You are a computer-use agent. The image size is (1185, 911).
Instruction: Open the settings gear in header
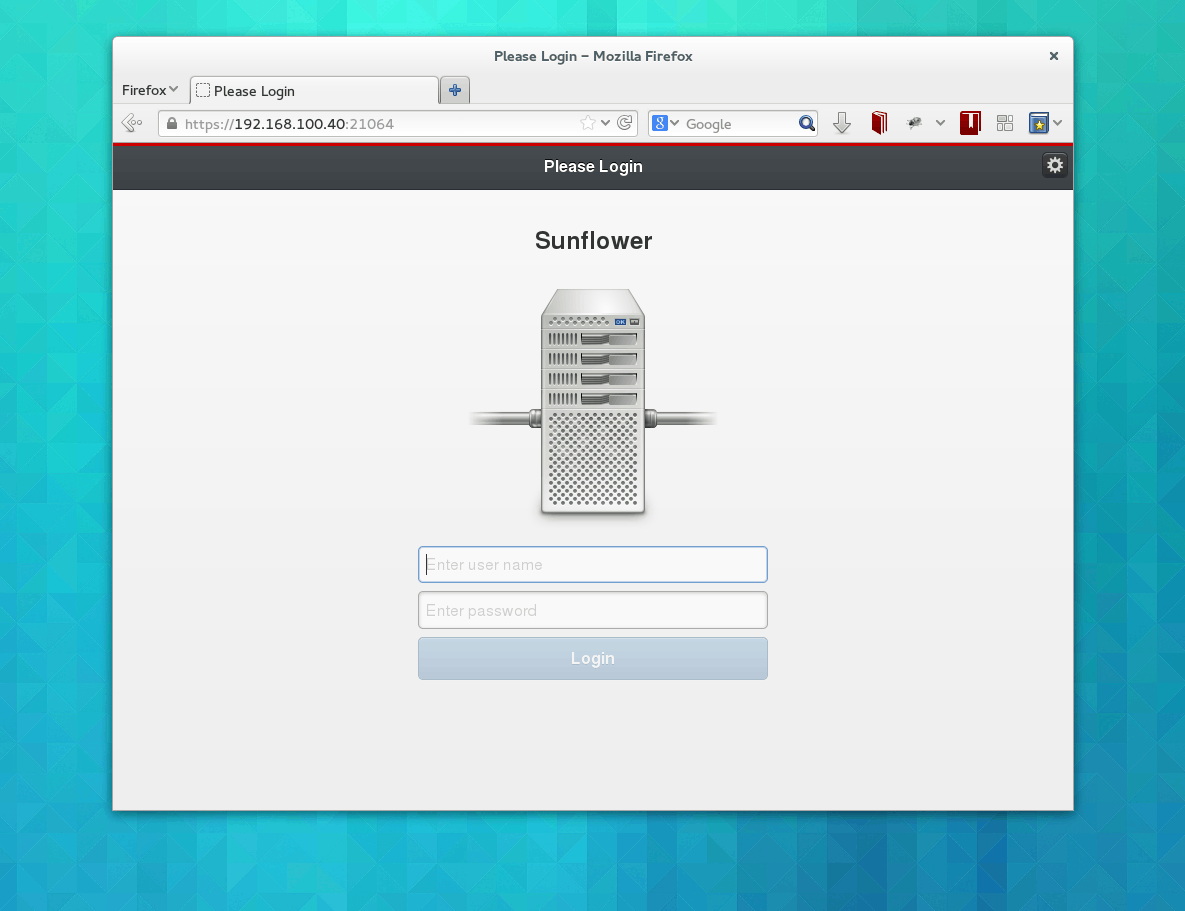pyautogui.click(x=1054, y=165)
